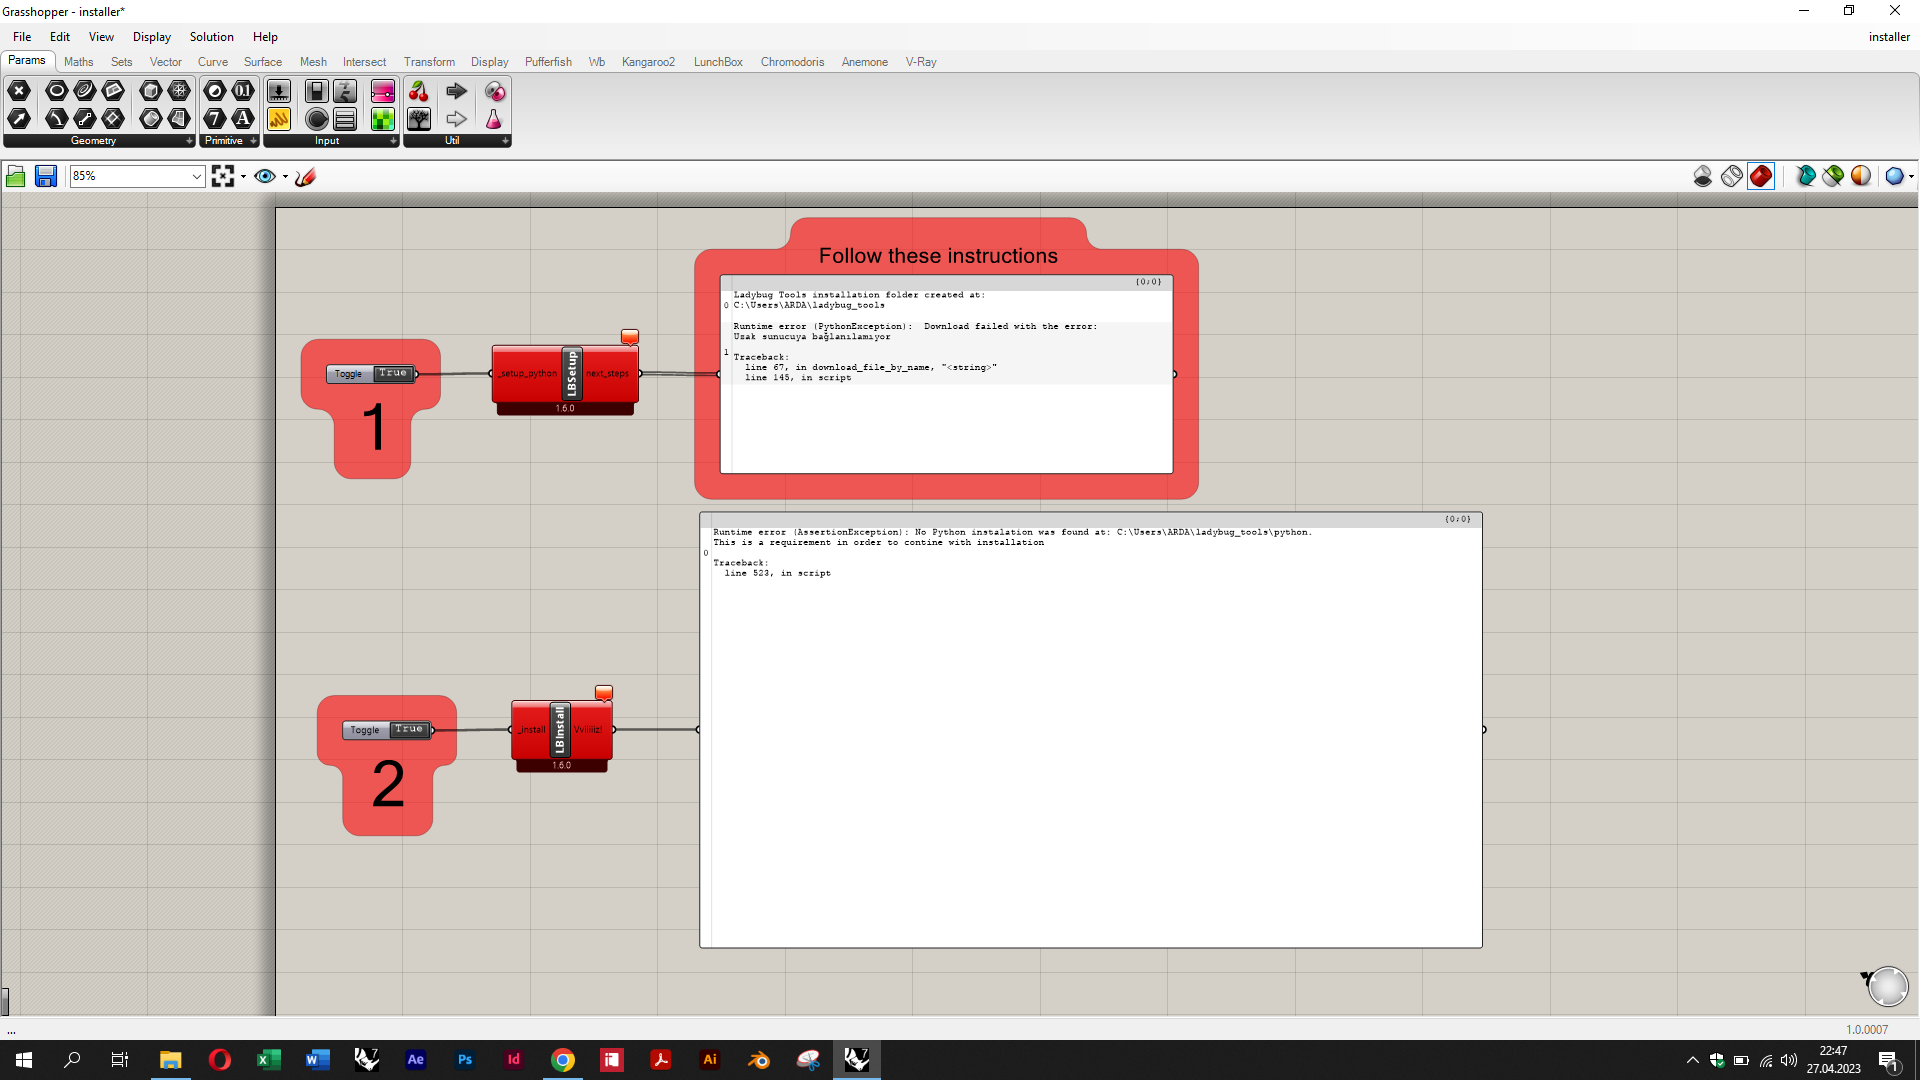Pick the Digit Scroller input icon
The image size is (1920, 1080).
tap(345, 91)
